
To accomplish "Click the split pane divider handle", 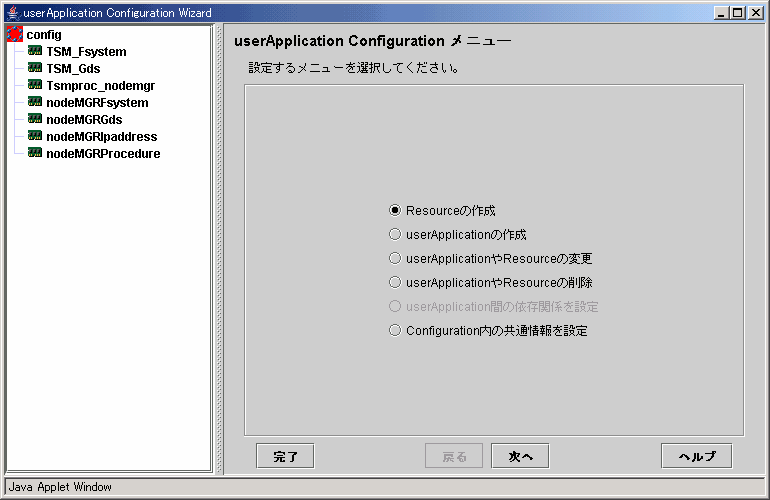I will point(220,249).
